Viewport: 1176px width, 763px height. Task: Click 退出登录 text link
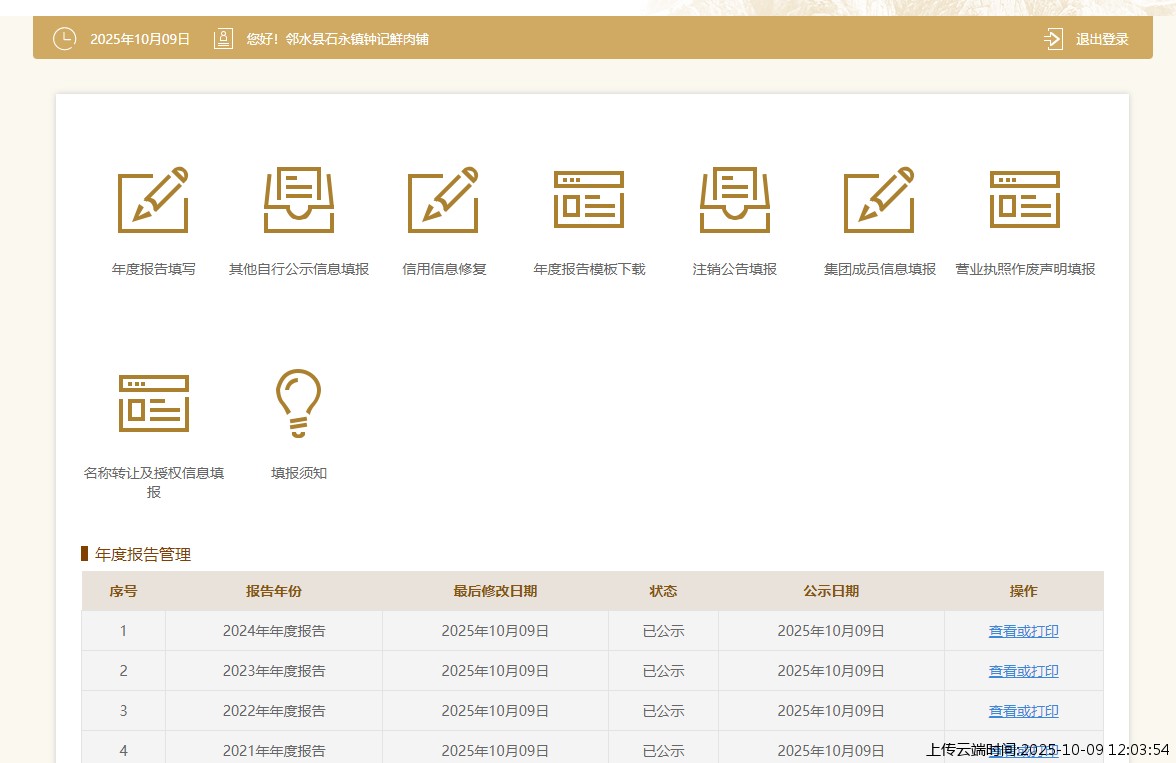point(1101,39)
